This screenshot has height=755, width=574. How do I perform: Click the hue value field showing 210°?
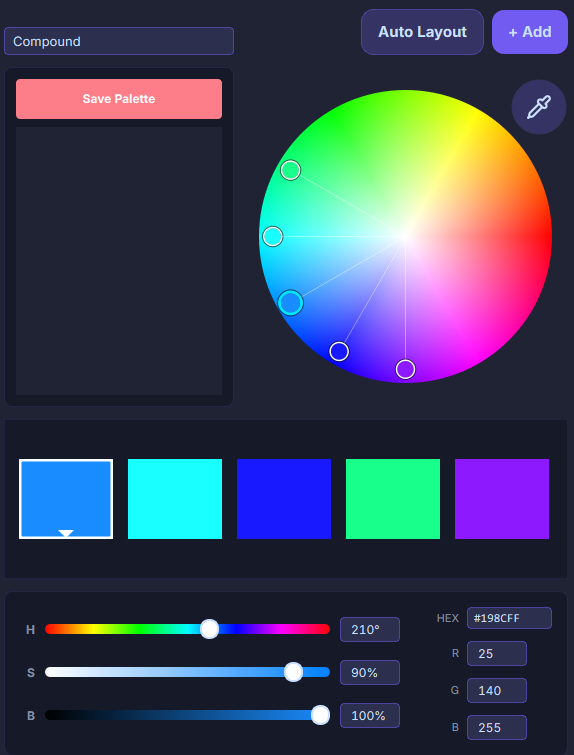[370, 629]
